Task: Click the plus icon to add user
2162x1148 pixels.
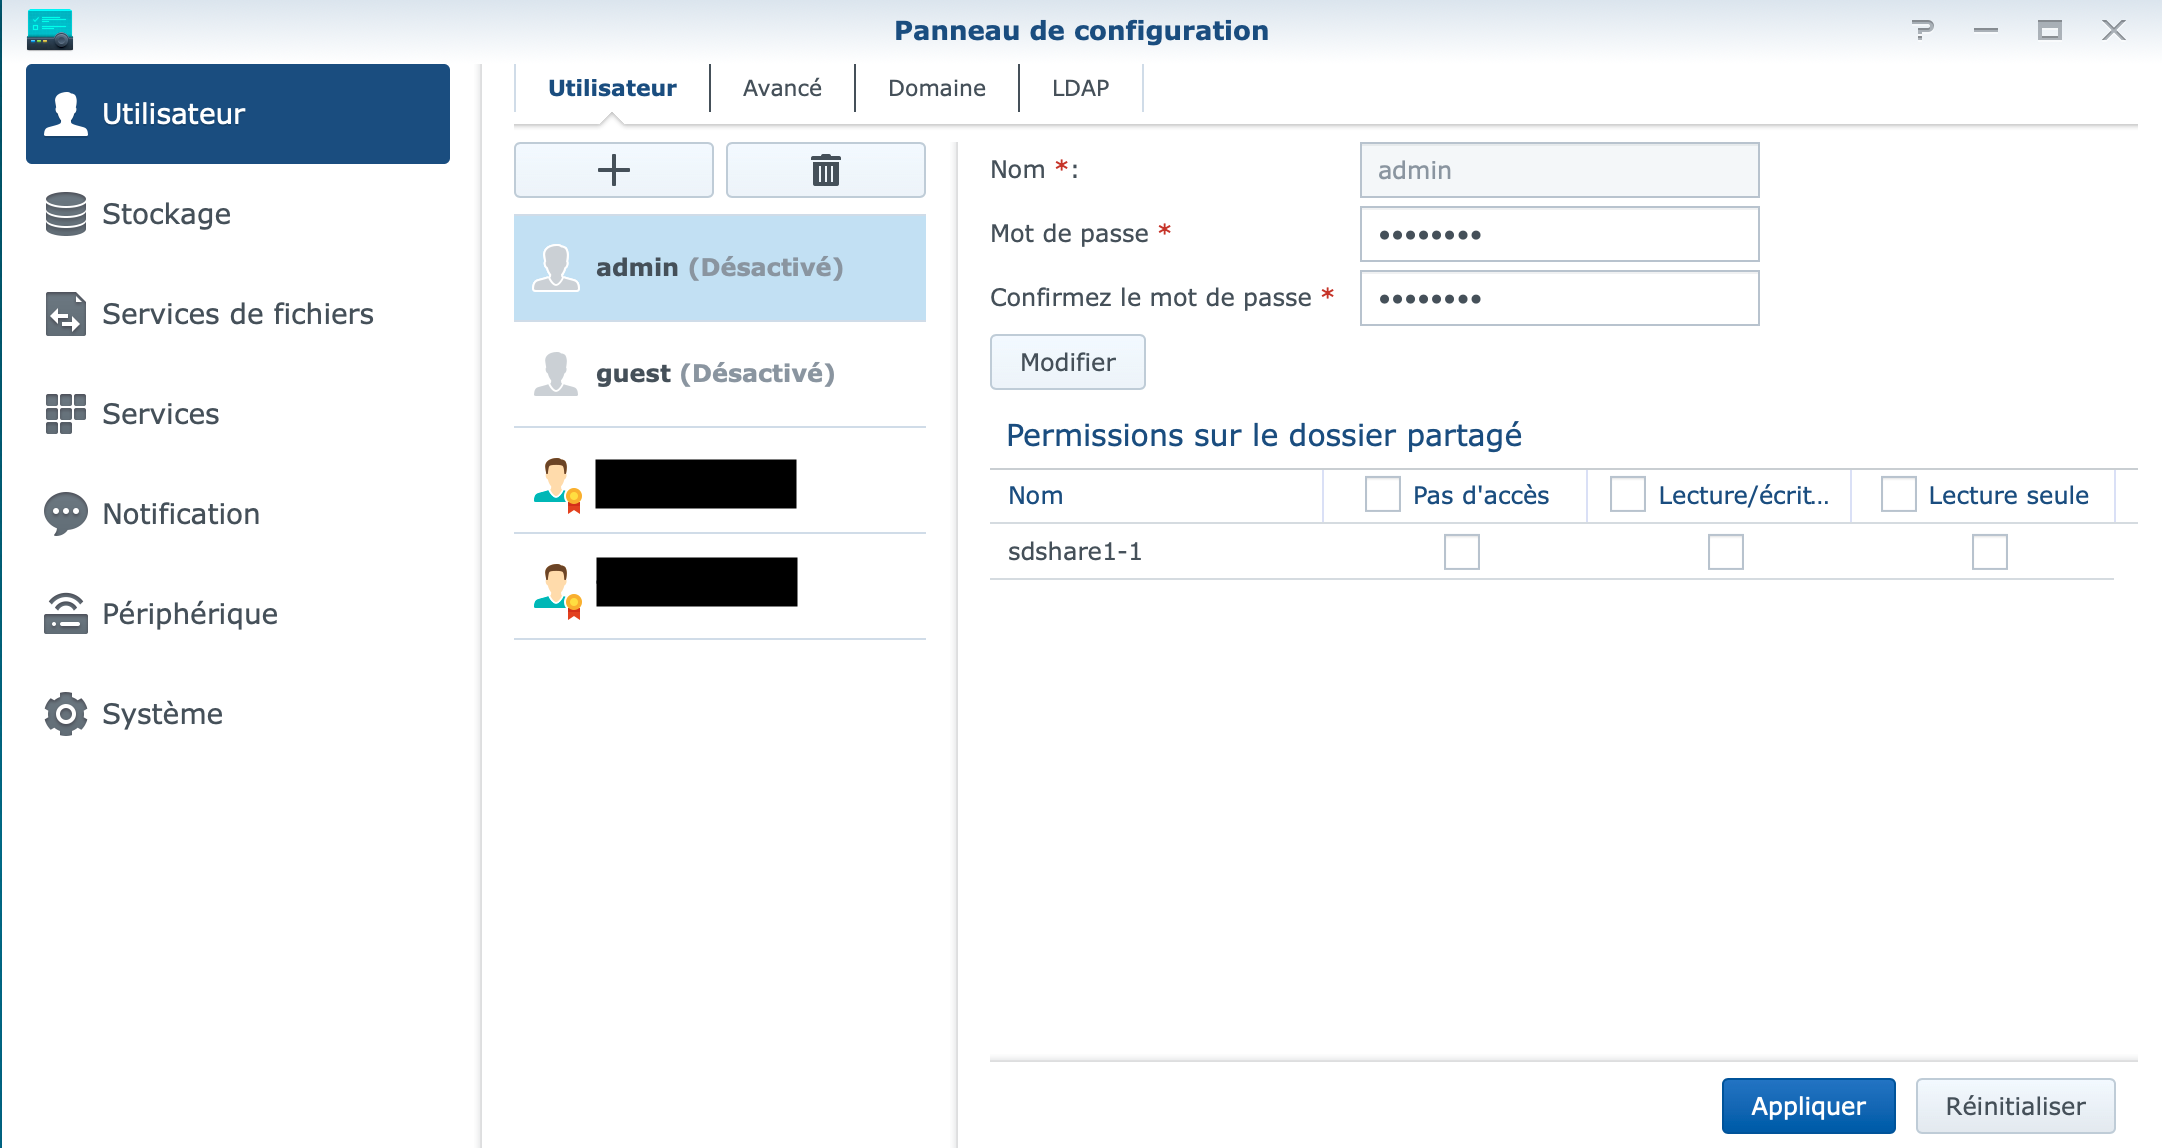Action: [613, 170]
